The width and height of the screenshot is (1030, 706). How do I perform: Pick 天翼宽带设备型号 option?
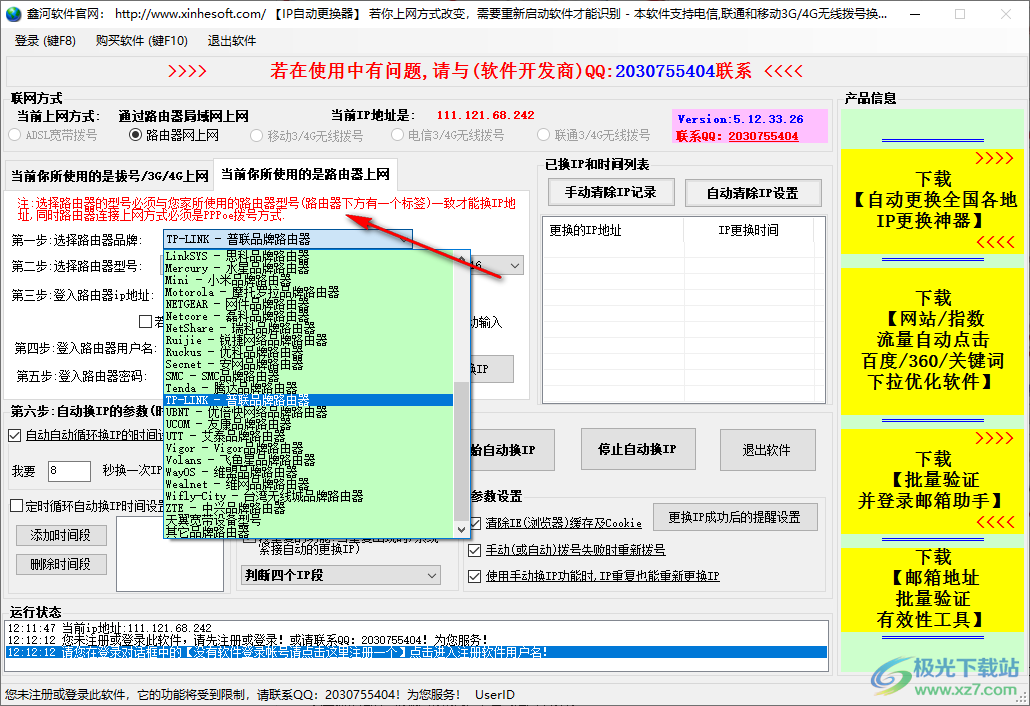[308, 520]
